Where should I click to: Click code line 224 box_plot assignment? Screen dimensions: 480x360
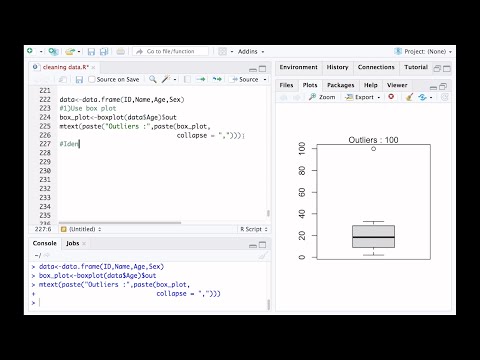coord(118,117)
